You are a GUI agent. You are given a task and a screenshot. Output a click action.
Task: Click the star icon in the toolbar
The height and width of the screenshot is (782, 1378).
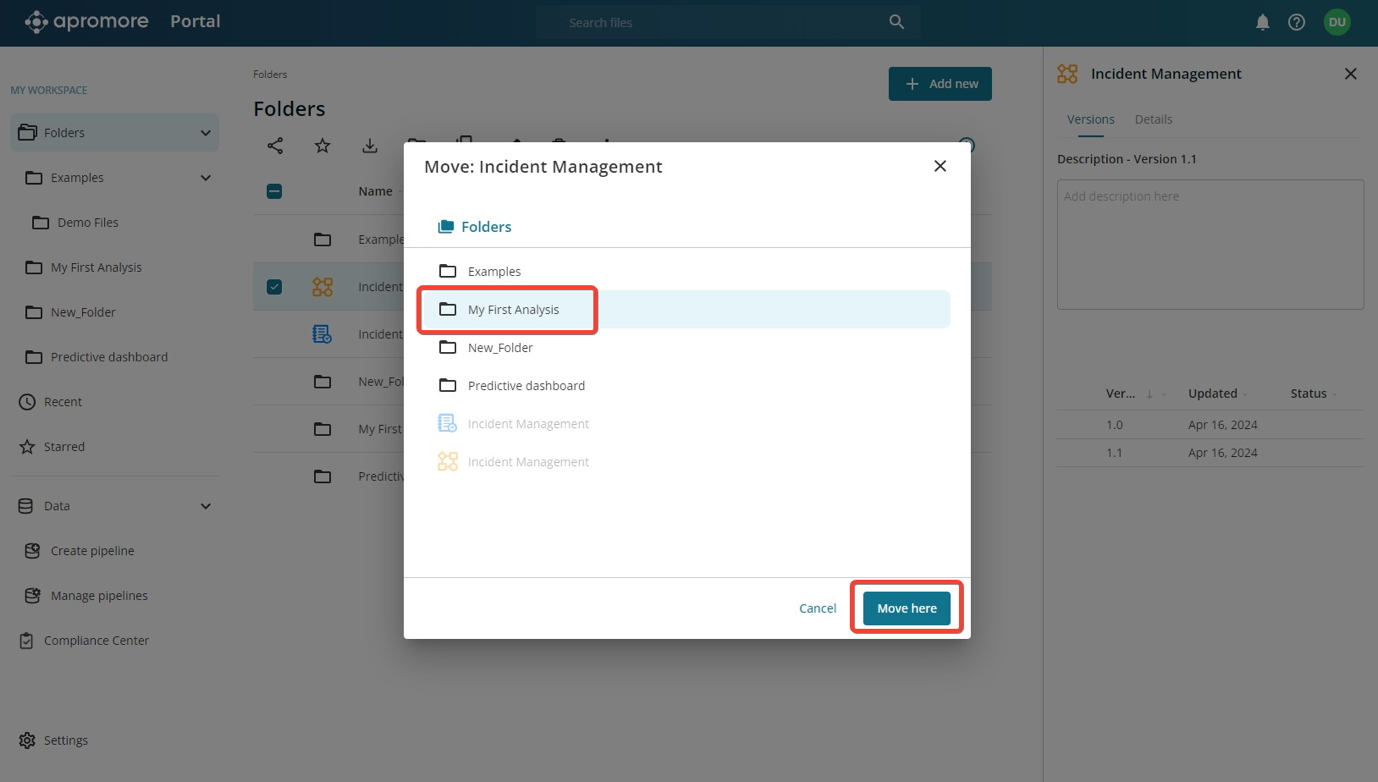322,146
